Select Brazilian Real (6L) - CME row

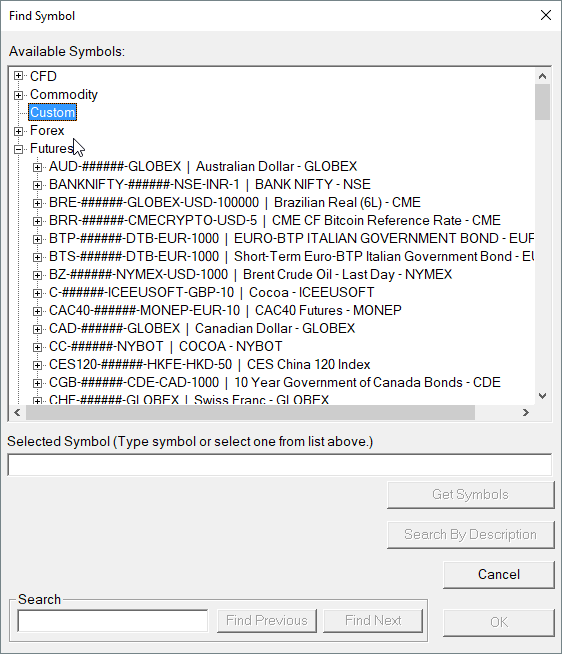pyautogui.click(x=234, y=202)
